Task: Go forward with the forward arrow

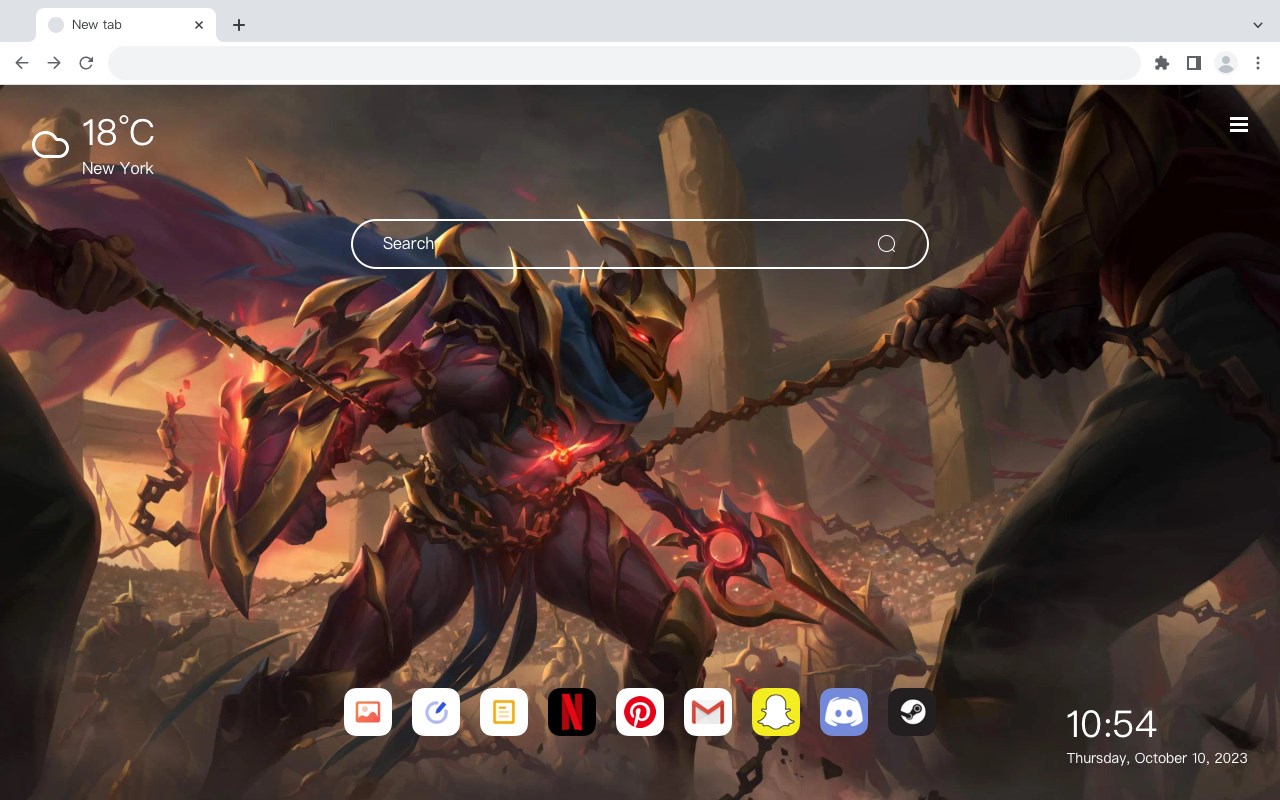Action: tap(54, 63)
